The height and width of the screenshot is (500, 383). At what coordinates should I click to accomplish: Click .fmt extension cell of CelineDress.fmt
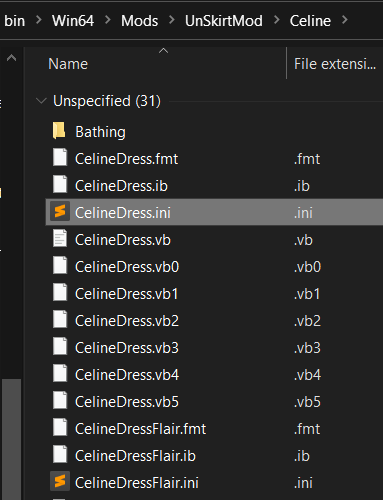point(307,159)
